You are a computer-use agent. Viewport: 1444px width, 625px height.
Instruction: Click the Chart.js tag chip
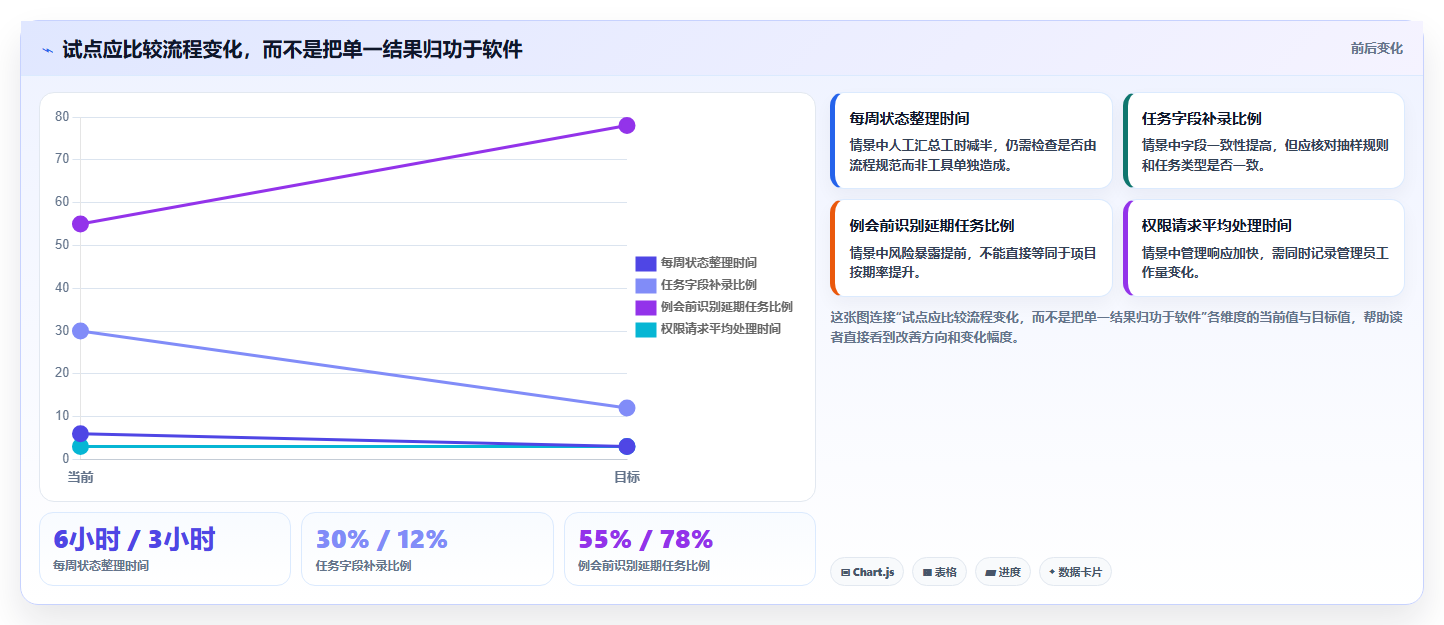(x=867, y=572)
